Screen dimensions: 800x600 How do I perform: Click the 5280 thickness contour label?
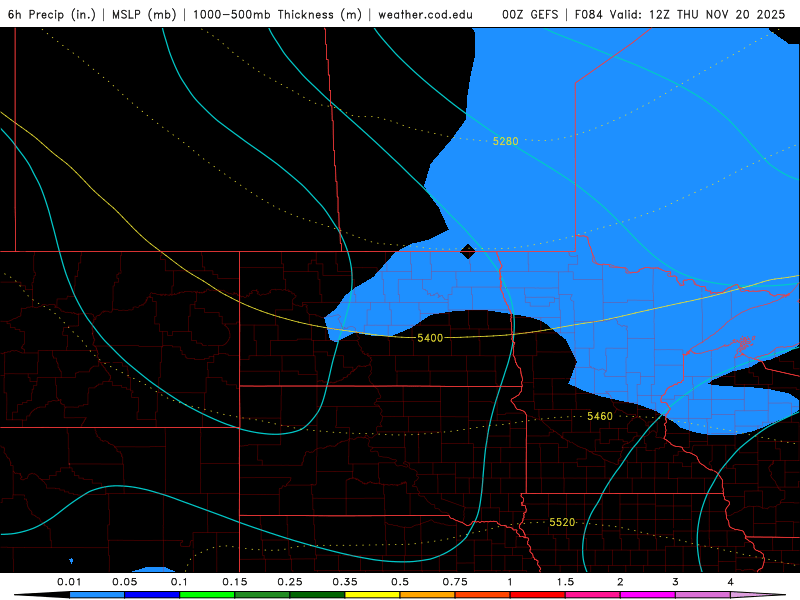point(506,141)
